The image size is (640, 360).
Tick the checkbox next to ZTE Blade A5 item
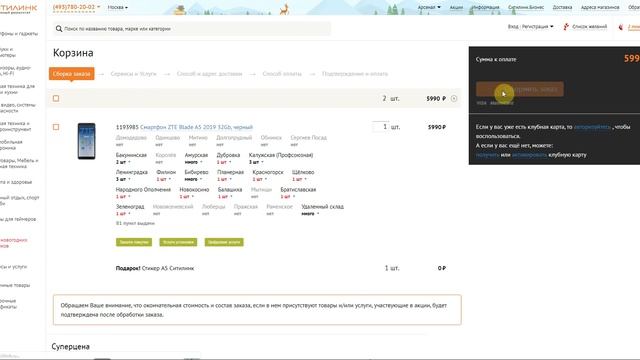pos(56,127)
